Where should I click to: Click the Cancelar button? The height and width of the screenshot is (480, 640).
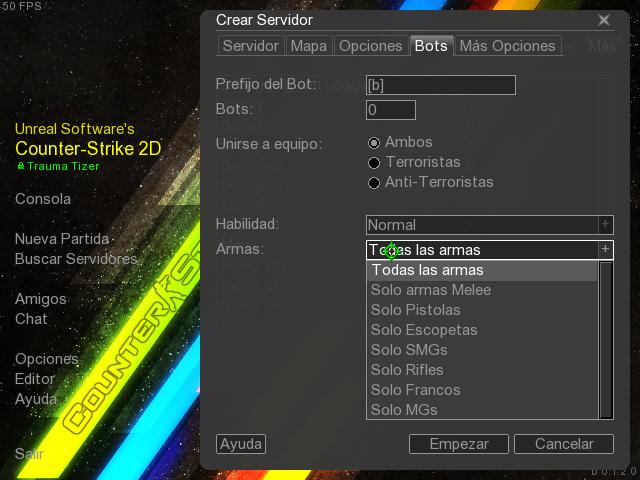pos(564,444)
